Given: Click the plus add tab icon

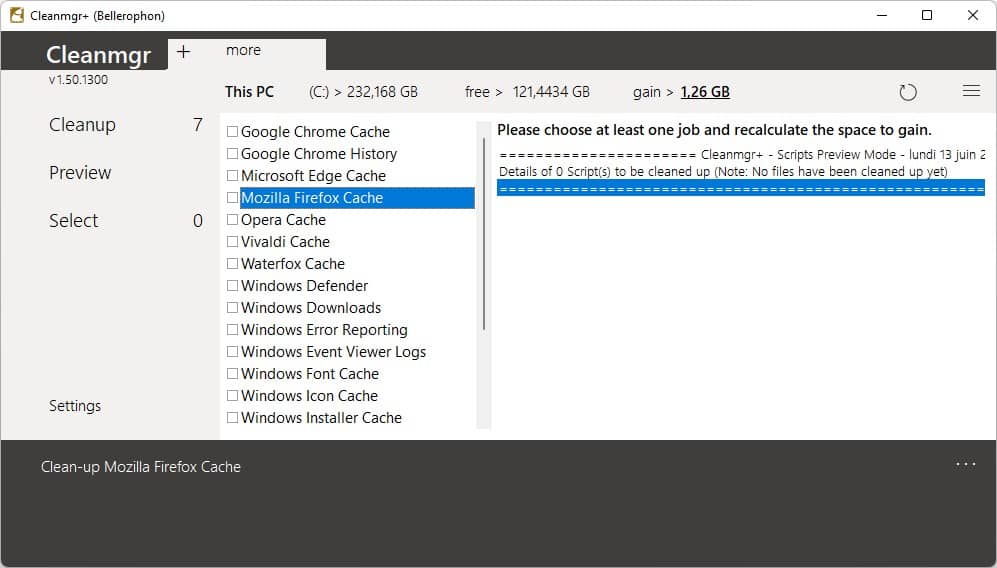Looking at the screenshot, I should 183,52.
